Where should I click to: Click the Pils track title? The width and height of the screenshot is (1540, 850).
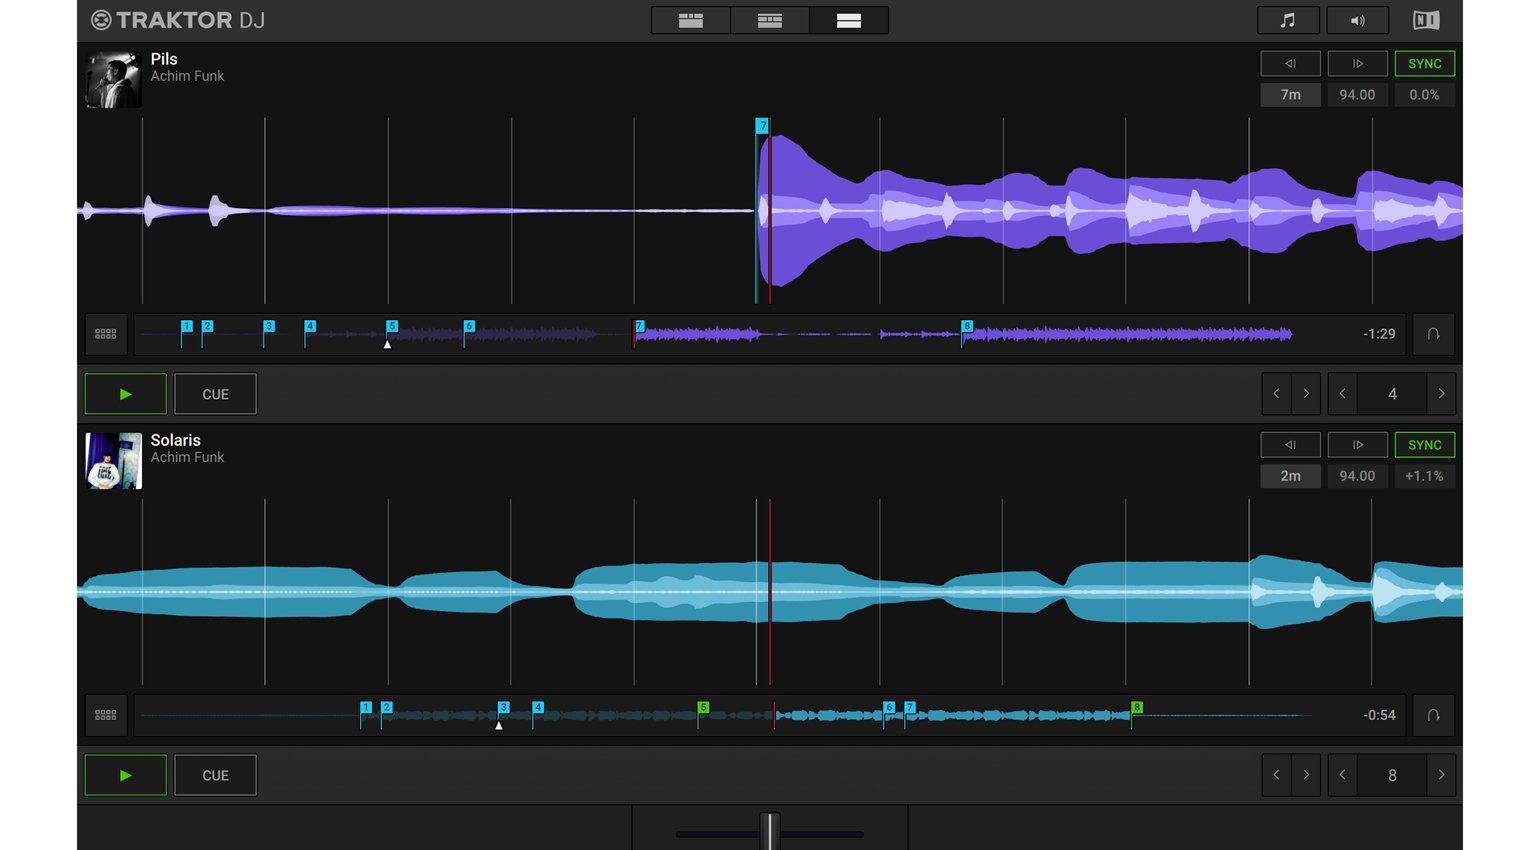click(x=164, y=59)
